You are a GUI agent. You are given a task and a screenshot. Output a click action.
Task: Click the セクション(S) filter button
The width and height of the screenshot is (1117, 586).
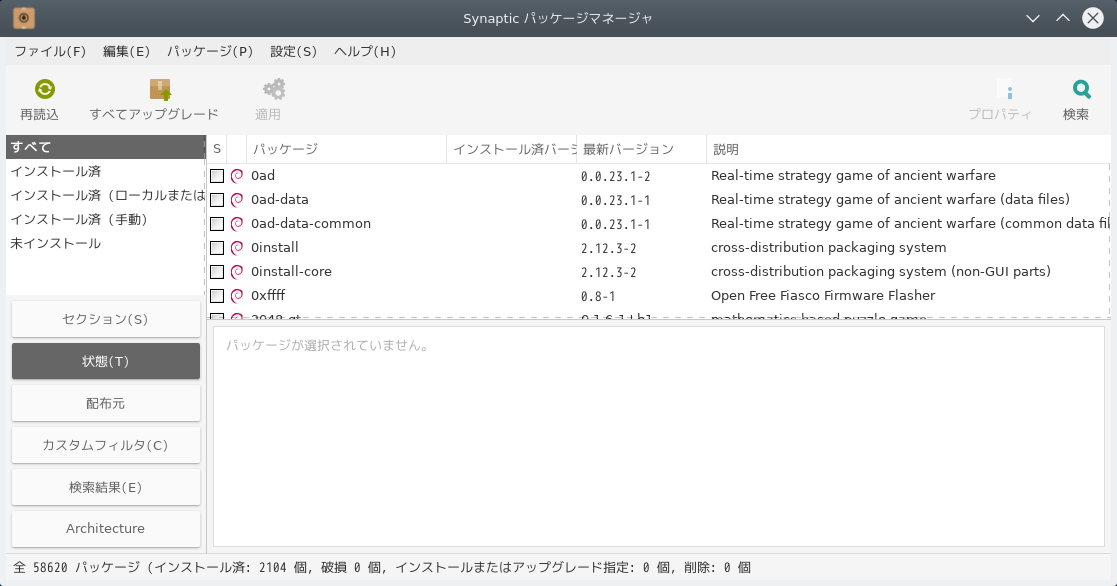tap(105, 319)
